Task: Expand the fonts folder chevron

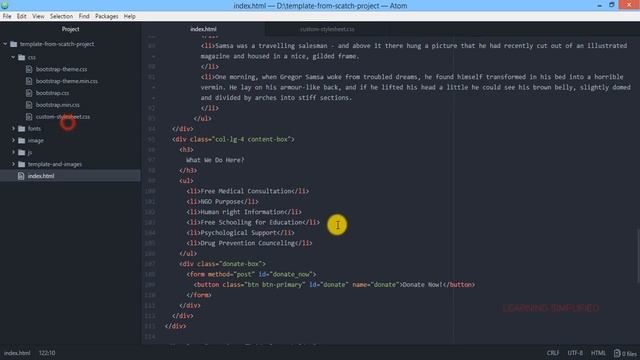Action: pos(13,129)
